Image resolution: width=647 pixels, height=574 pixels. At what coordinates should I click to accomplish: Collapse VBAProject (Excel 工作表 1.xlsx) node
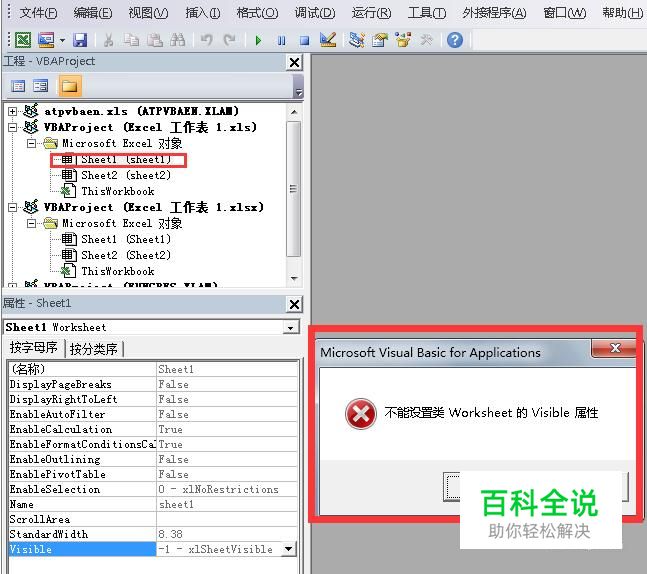pos(13,207)
